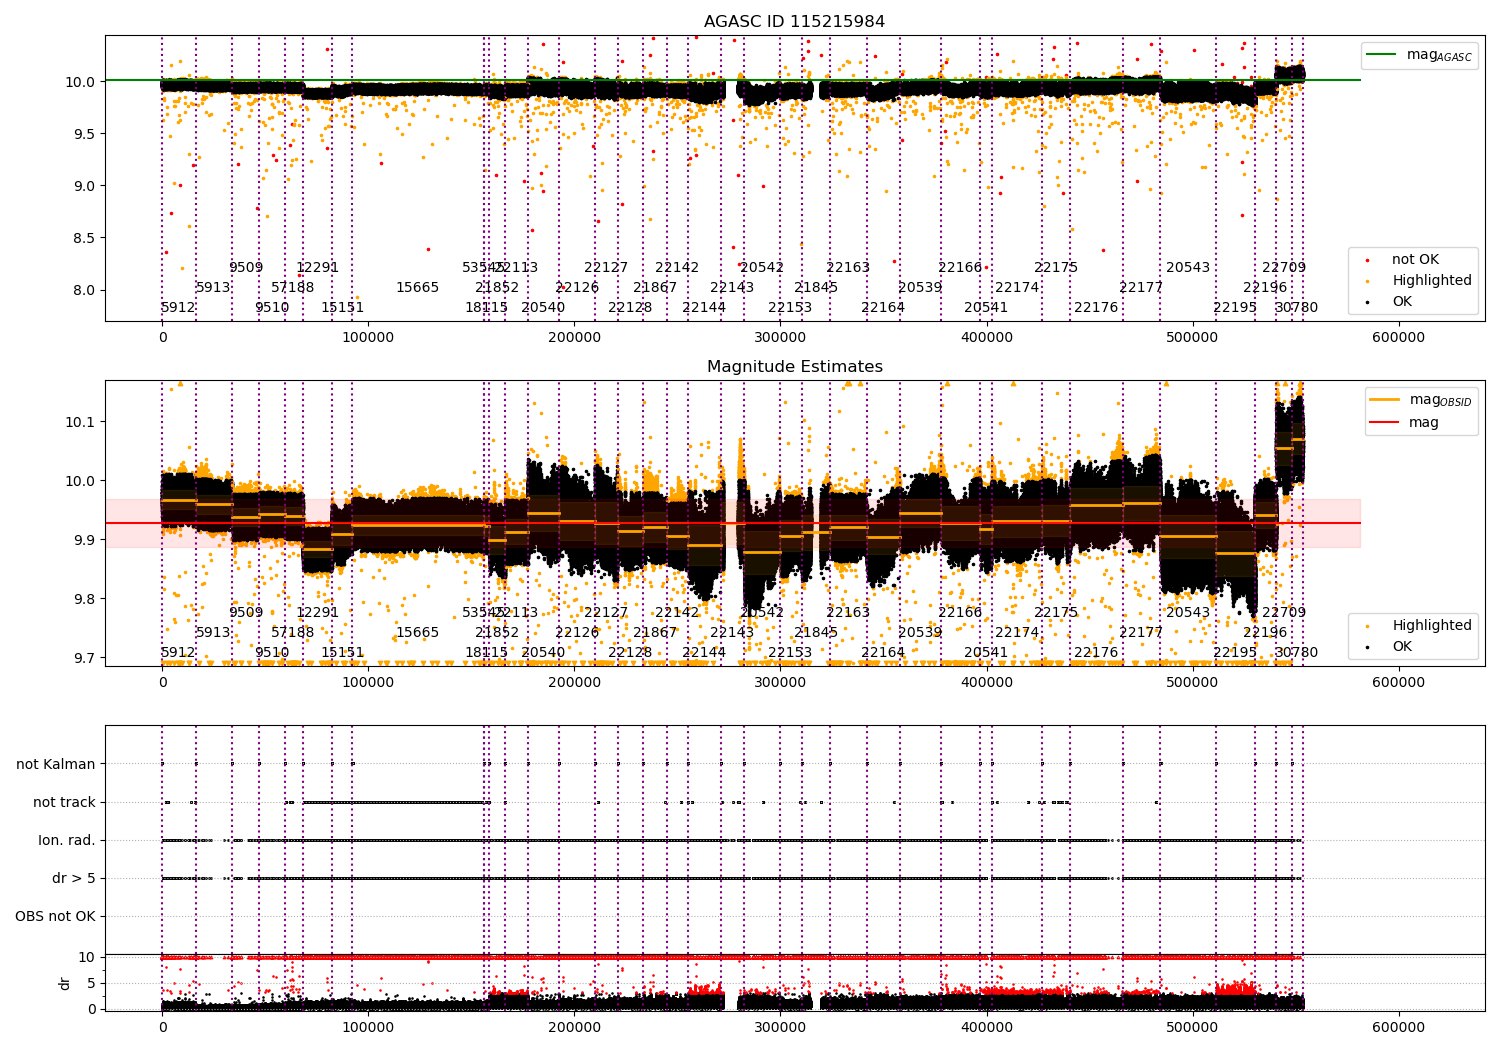Click obsid label '21867' in the top plot
The height and width of the screenshot is (1050, 1500).
click(655, 288)
